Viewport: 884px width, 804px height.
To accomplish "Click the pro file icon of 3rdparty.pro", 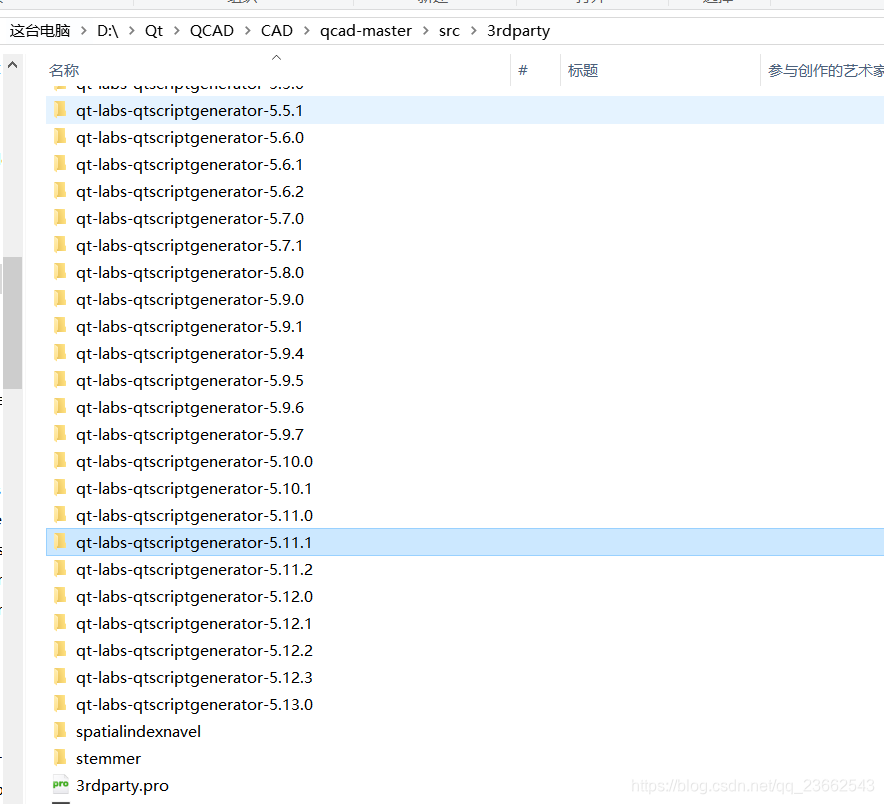I will (x=60, y=785).
